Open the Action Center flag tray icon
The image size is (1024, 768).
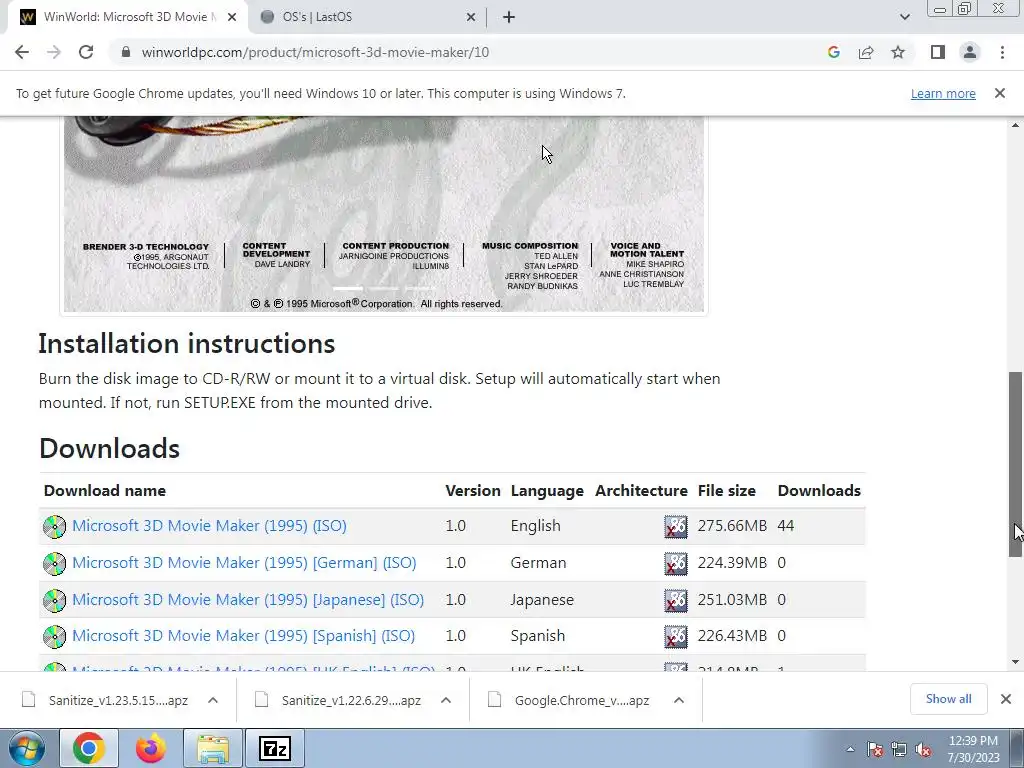[875, 750]
